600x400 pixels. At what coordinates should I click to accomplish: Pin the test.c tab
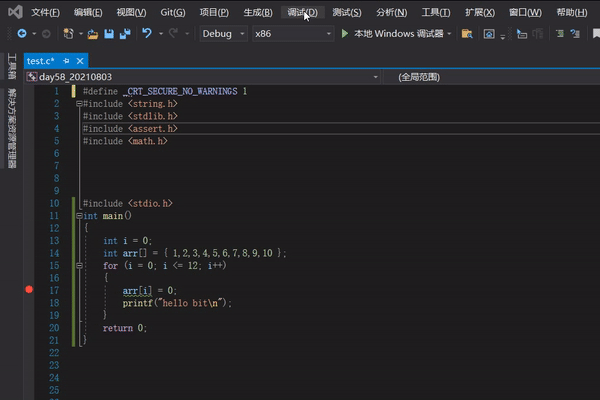[x=66, y=61]
